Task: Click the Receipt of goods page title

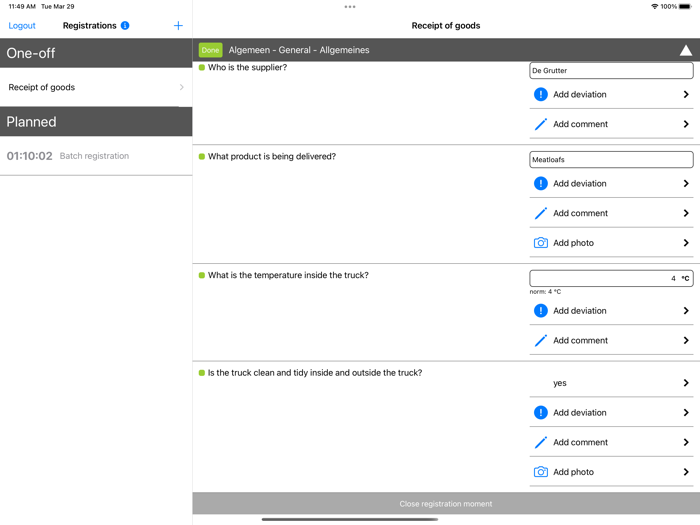Action: [x=446, y=25]
